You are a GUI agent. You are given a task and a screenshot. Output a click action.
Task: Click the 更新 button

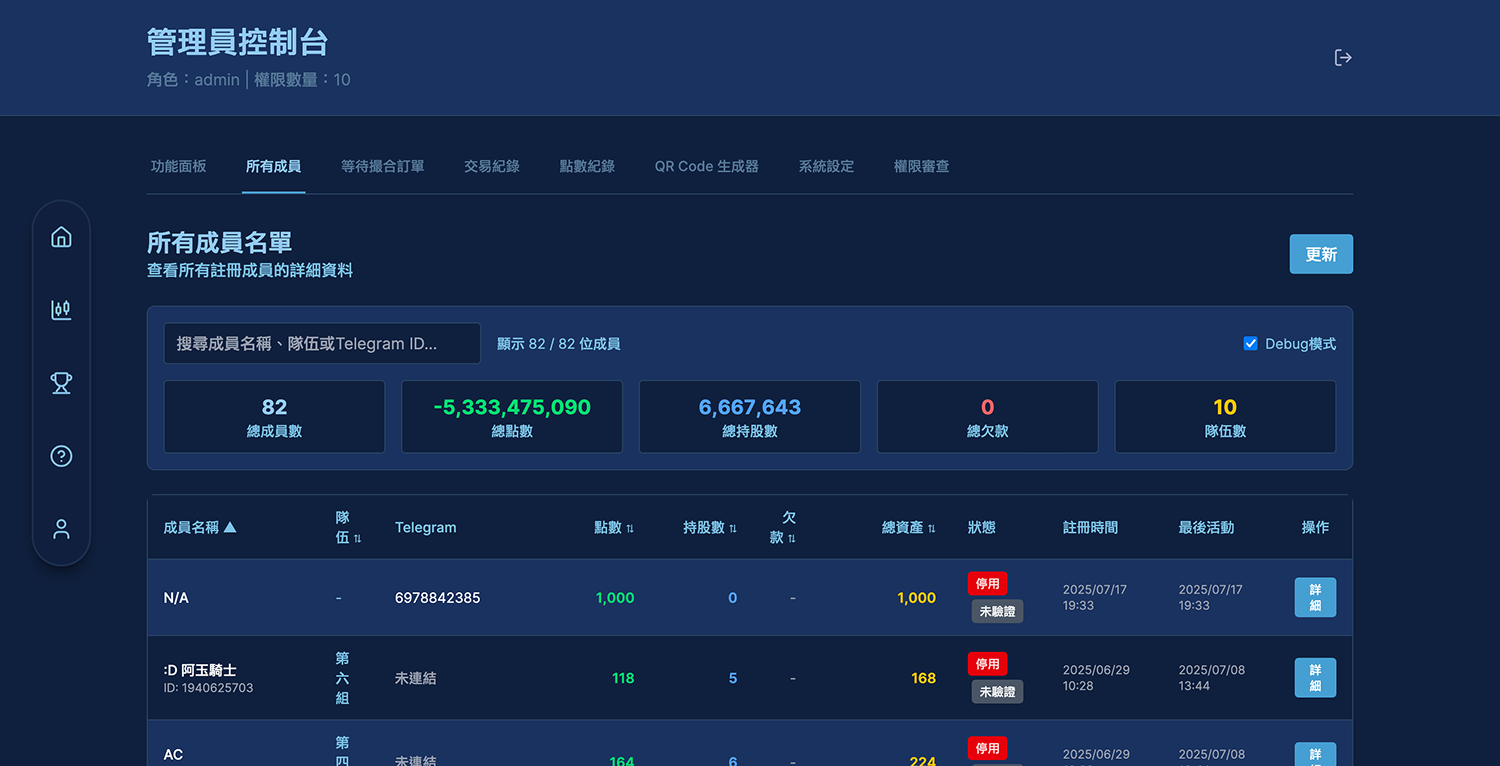[x=1321, y=254]
